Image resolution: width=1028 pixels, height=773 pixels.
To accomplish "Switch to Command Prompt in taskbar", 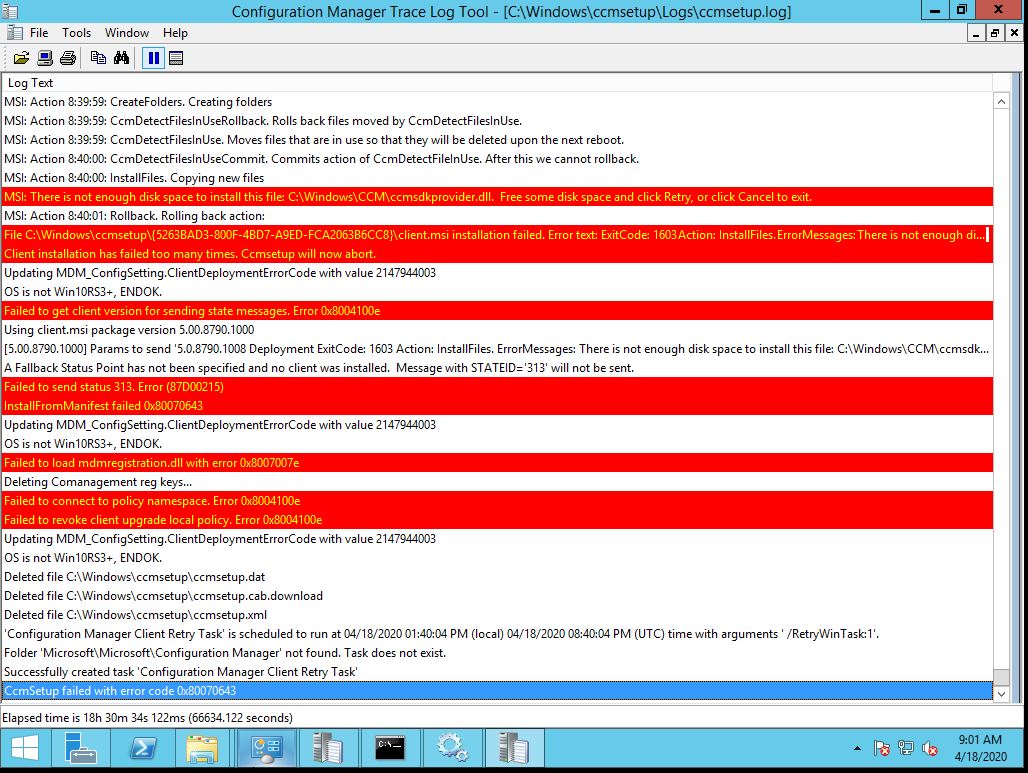I will click(x=389, y=748).
